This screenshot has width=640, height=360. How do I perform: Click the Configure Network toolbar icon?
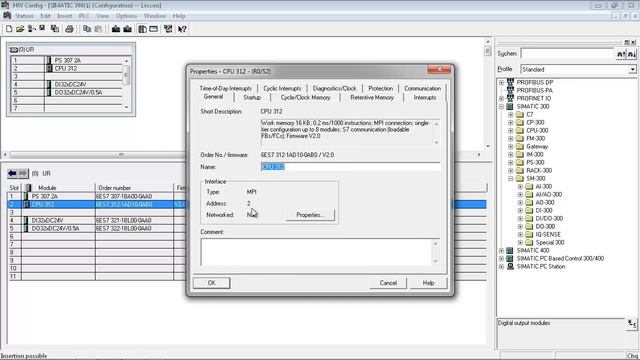coord(168,29)
